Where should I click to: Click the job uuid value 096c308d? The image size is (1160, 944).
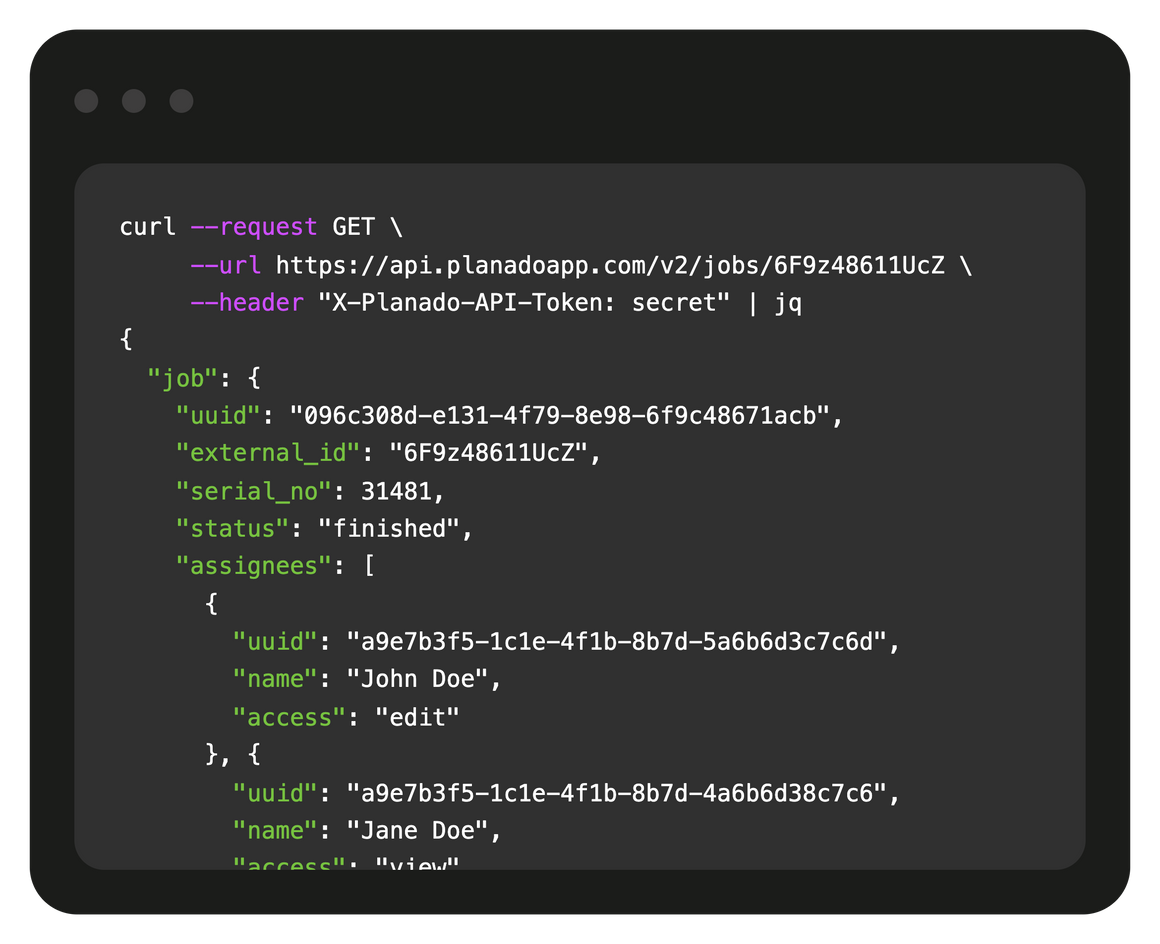(x=559, y=416)
